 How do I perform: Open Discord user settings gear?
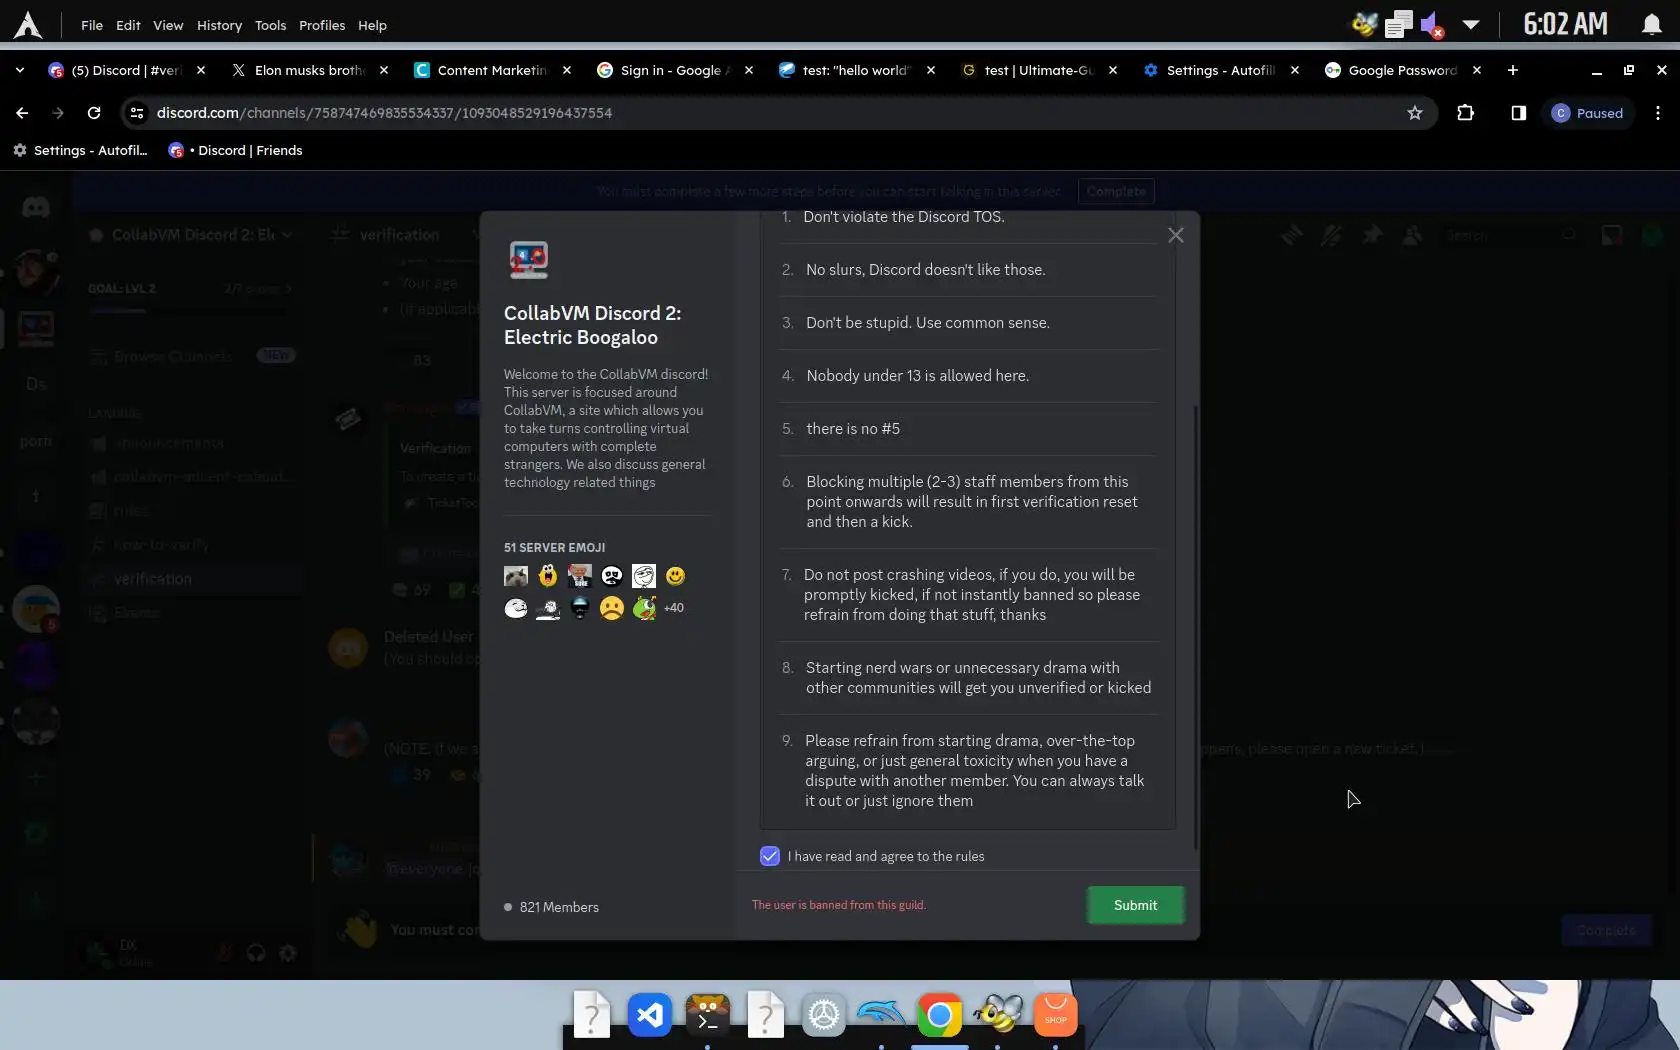[288, 953]
